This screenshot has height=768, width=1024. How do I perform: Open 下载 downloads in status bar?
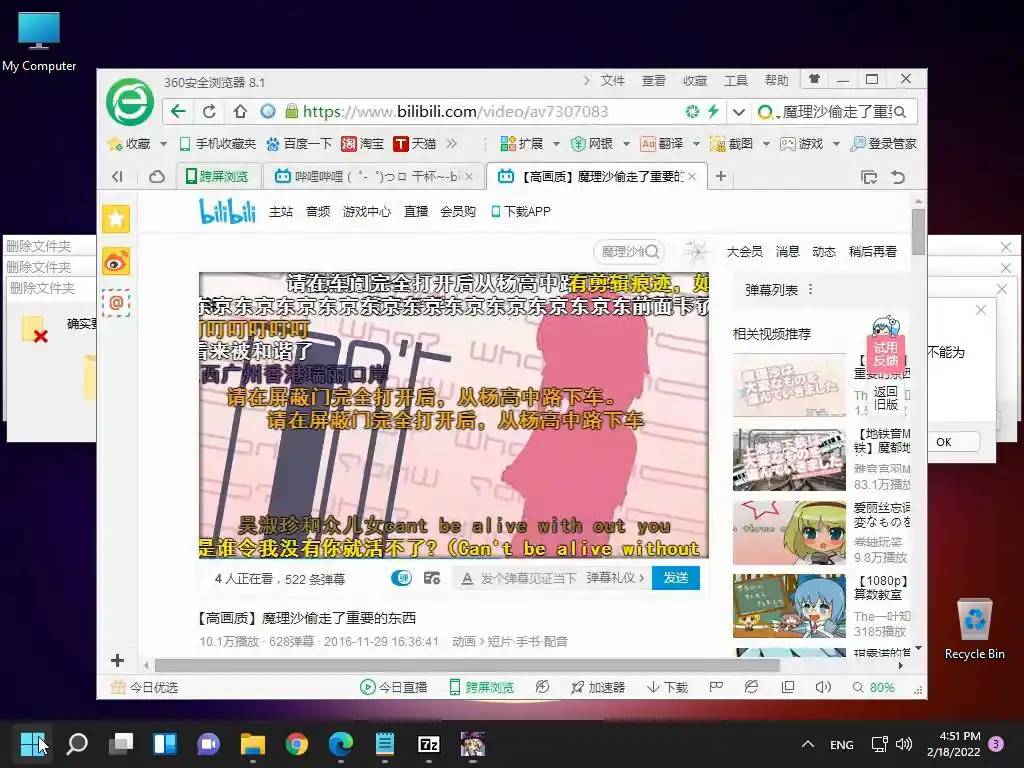[x=667, y=687]
